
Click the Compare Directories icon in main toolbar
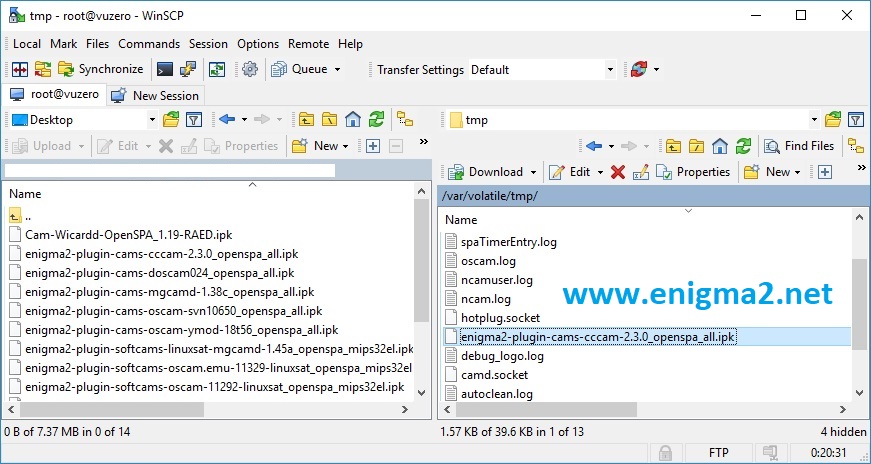[20, 69]
